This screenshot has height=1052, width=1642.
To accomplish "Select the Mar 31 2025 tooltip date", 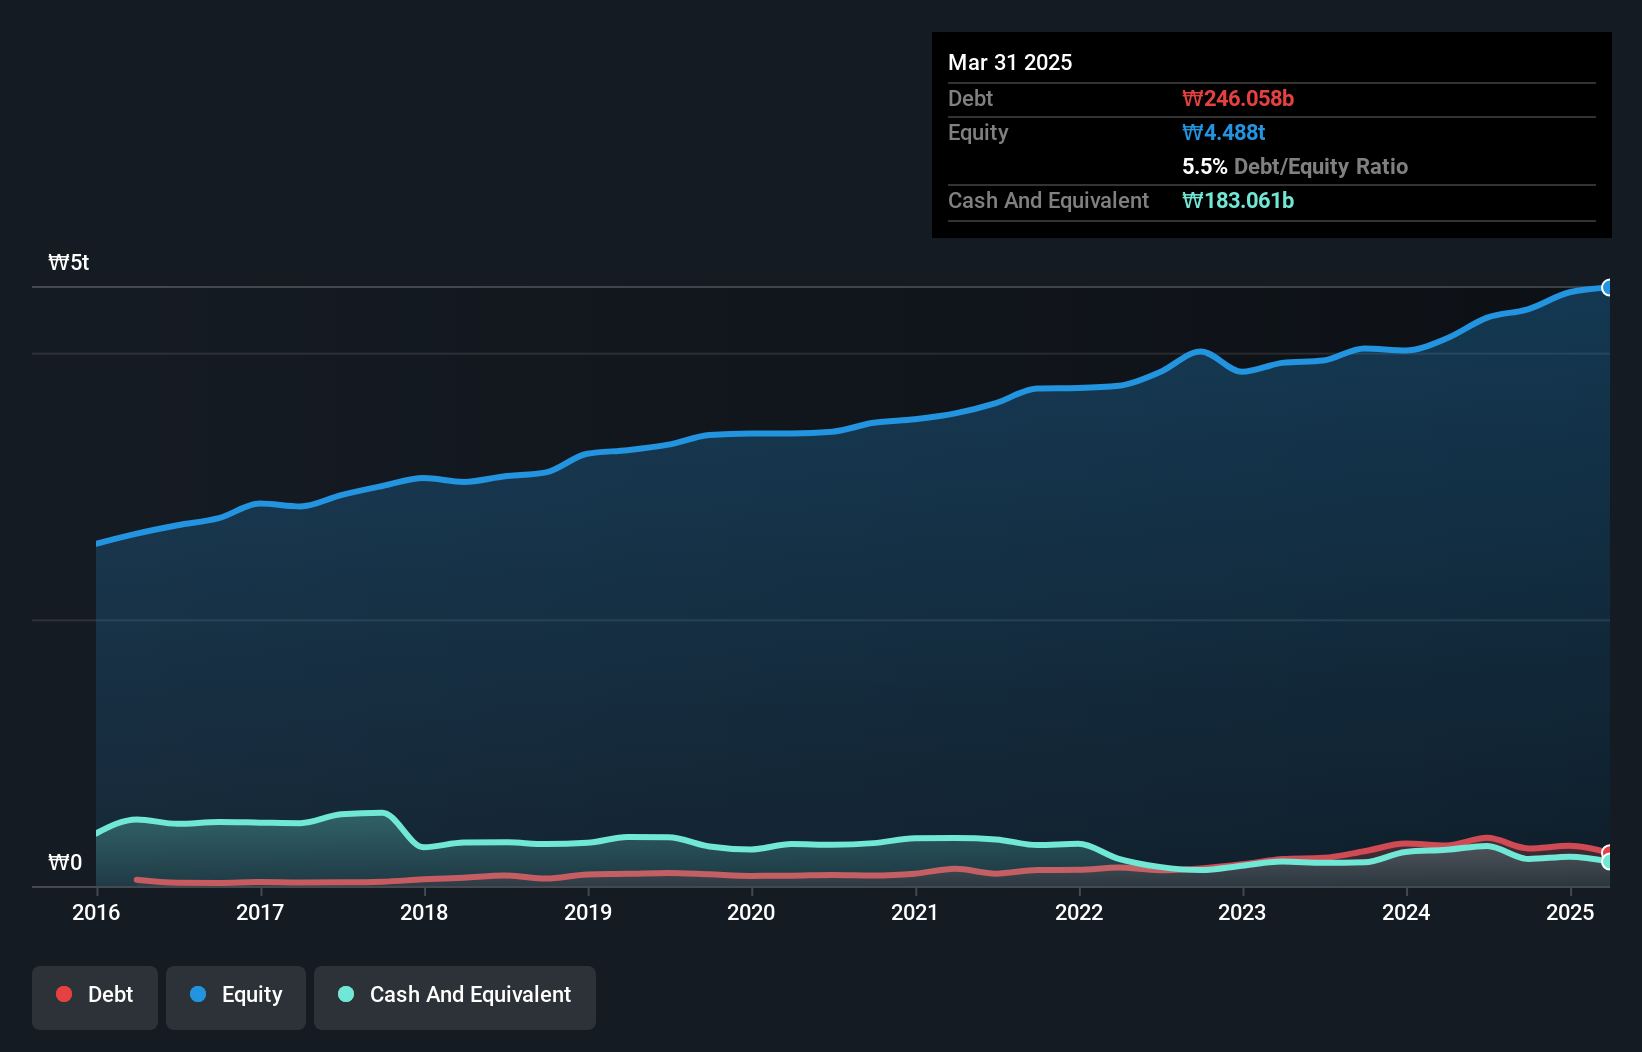I will 1010,62.
